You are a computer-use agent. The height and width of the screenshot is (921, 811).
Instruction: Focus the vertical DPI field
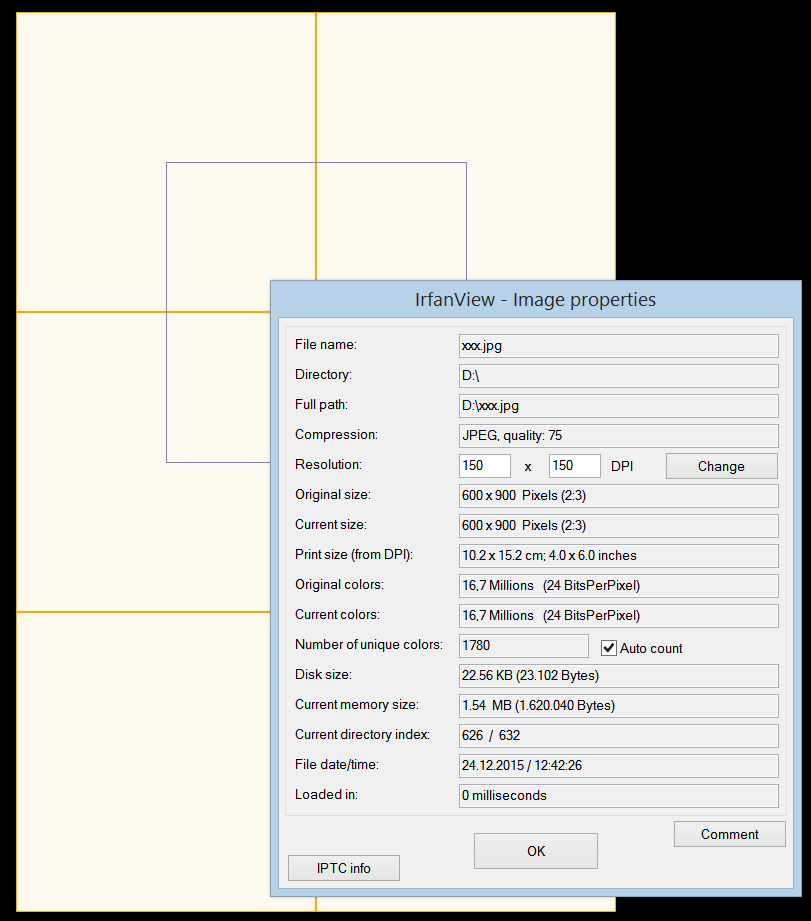575,466
